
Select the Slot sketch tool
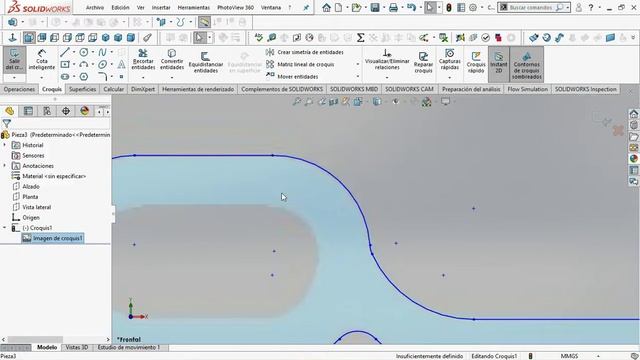(x=64, y=76)
